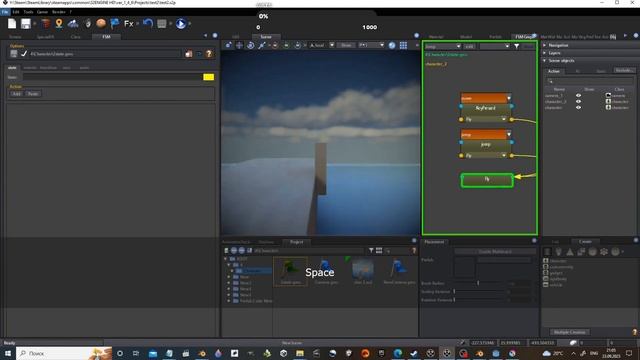Screen dimensions: 640x360
Task: Select the rotate tool in Scene toolbar
Action: tap(251, 45)
